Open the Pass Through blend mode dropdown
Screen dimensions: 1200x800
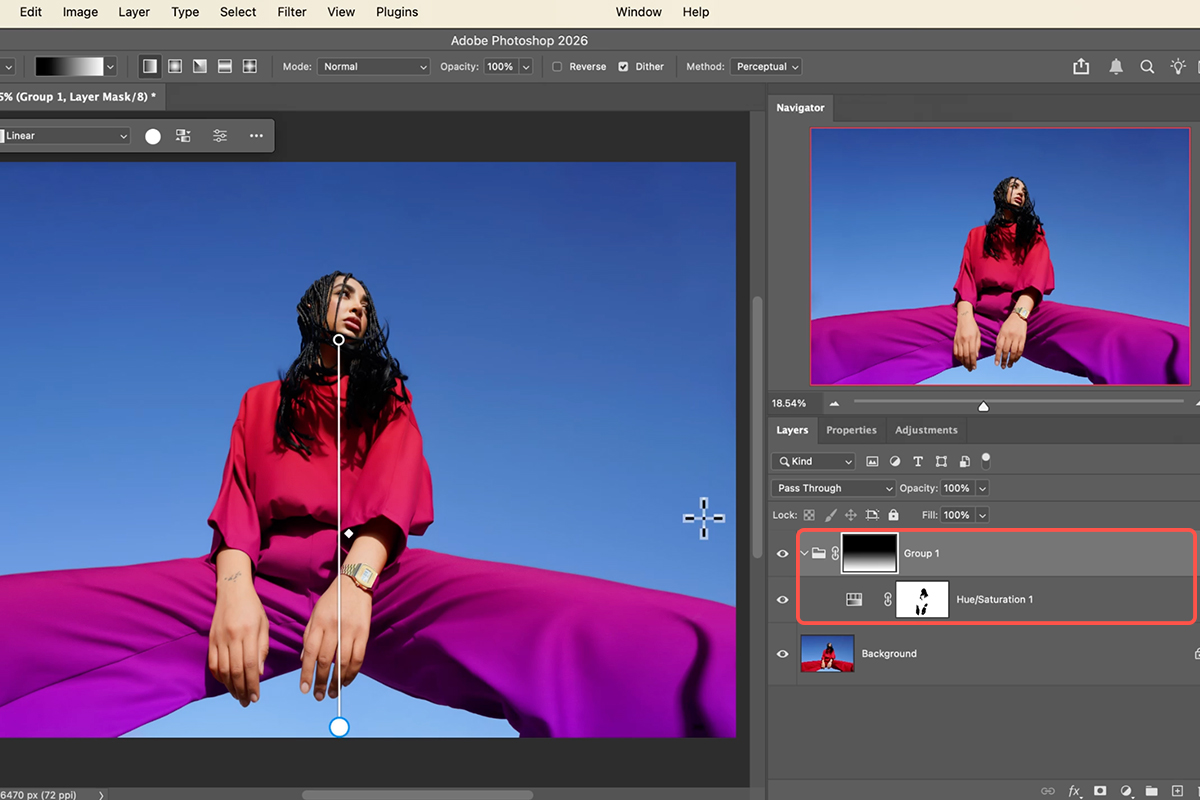[833, 488]
